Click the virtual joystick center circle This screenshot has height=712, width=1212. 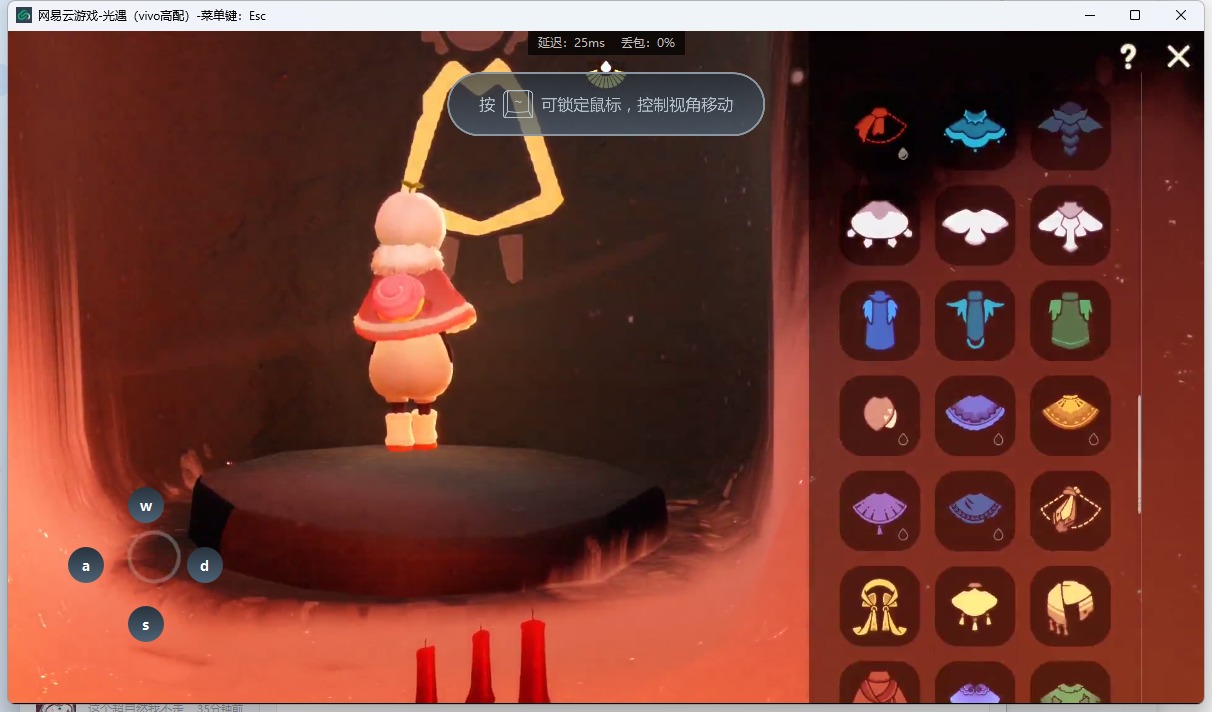[154, 558]
